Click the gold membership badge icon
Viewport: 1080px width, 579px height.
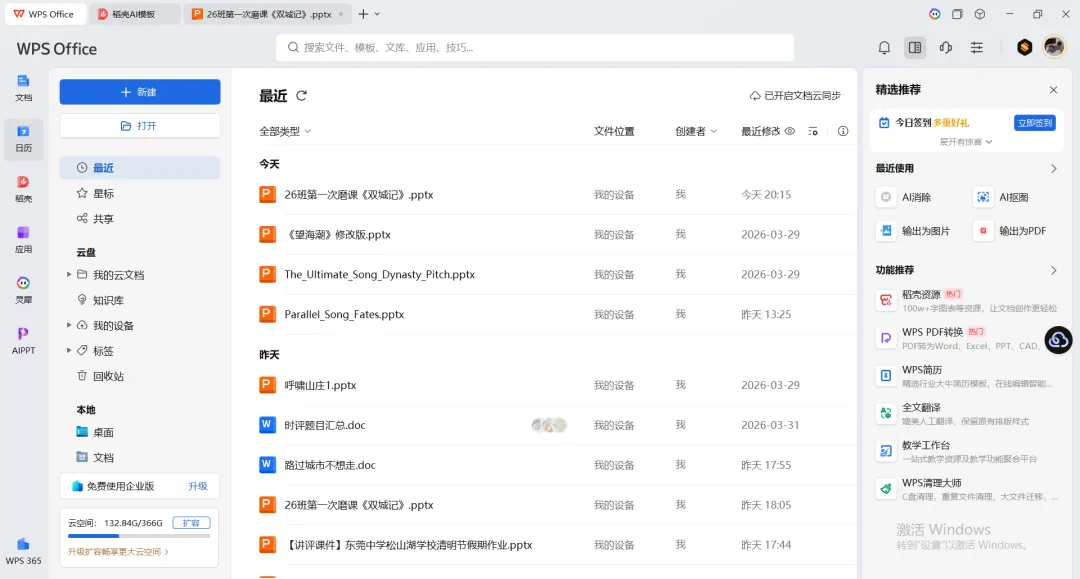(x=1024, y=47)
